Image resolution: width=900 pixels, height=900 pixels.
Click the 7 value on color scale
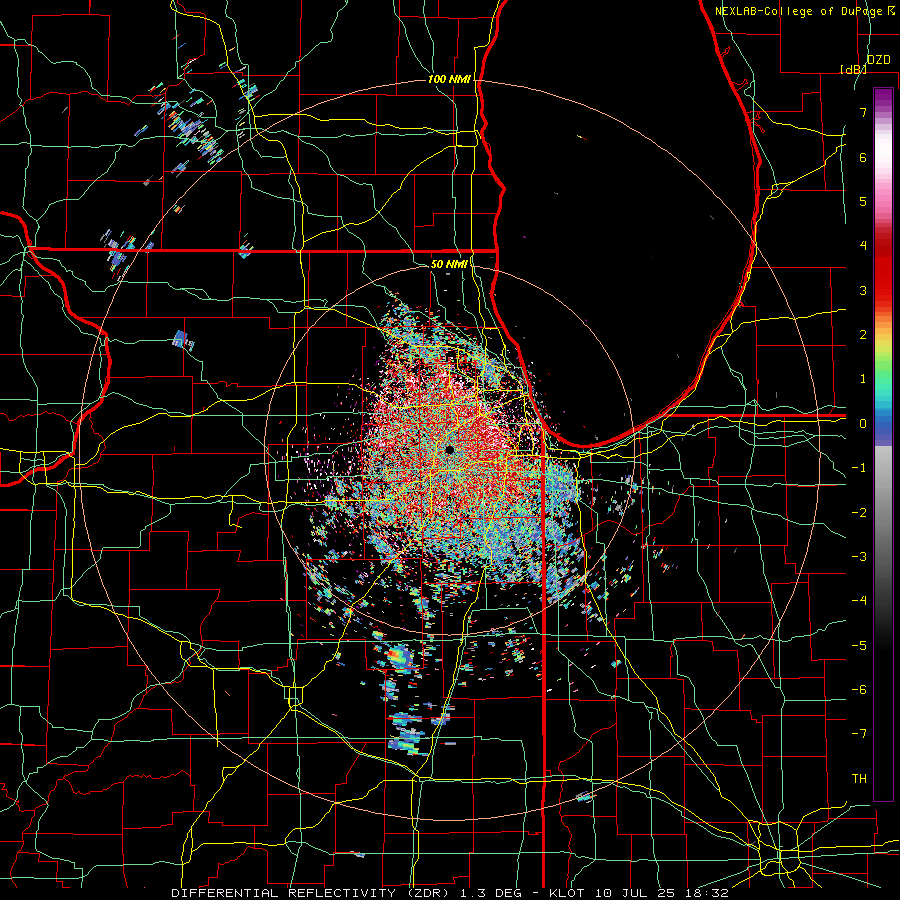(863, 112)
